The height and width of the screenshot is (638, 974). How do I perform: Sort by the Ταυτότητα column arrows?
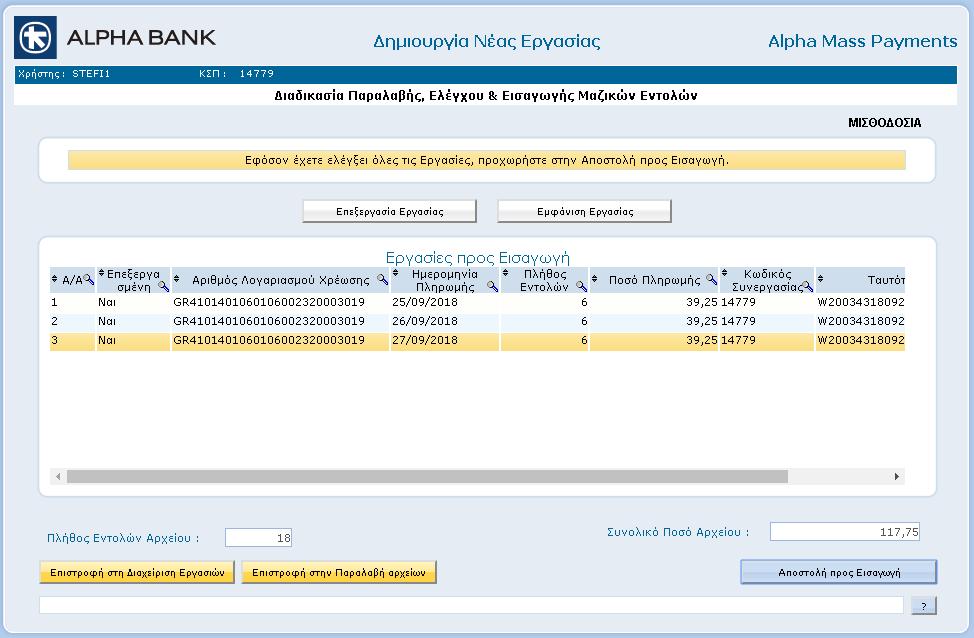tap(821, 279)
